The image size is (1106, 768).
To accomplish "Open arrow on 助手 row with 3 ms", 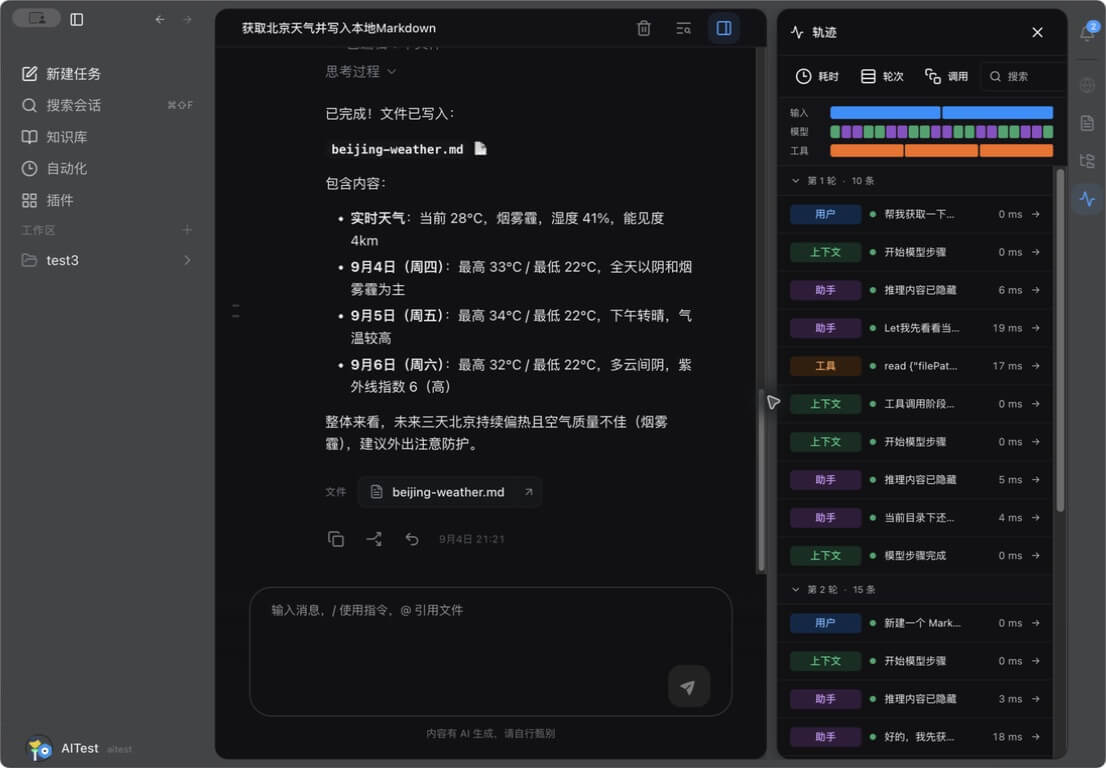I will coord(1035,699).
